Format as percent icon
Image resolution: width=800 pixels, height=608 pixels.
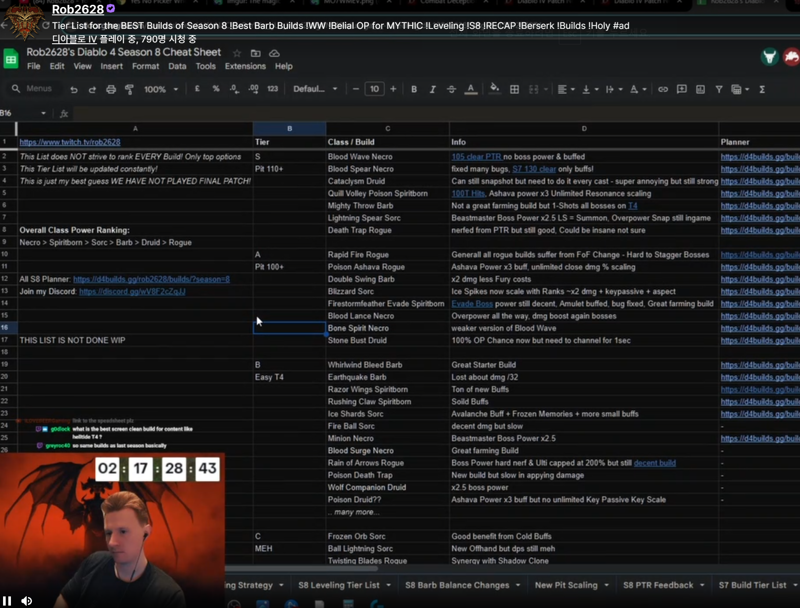[x=216, y=89]
